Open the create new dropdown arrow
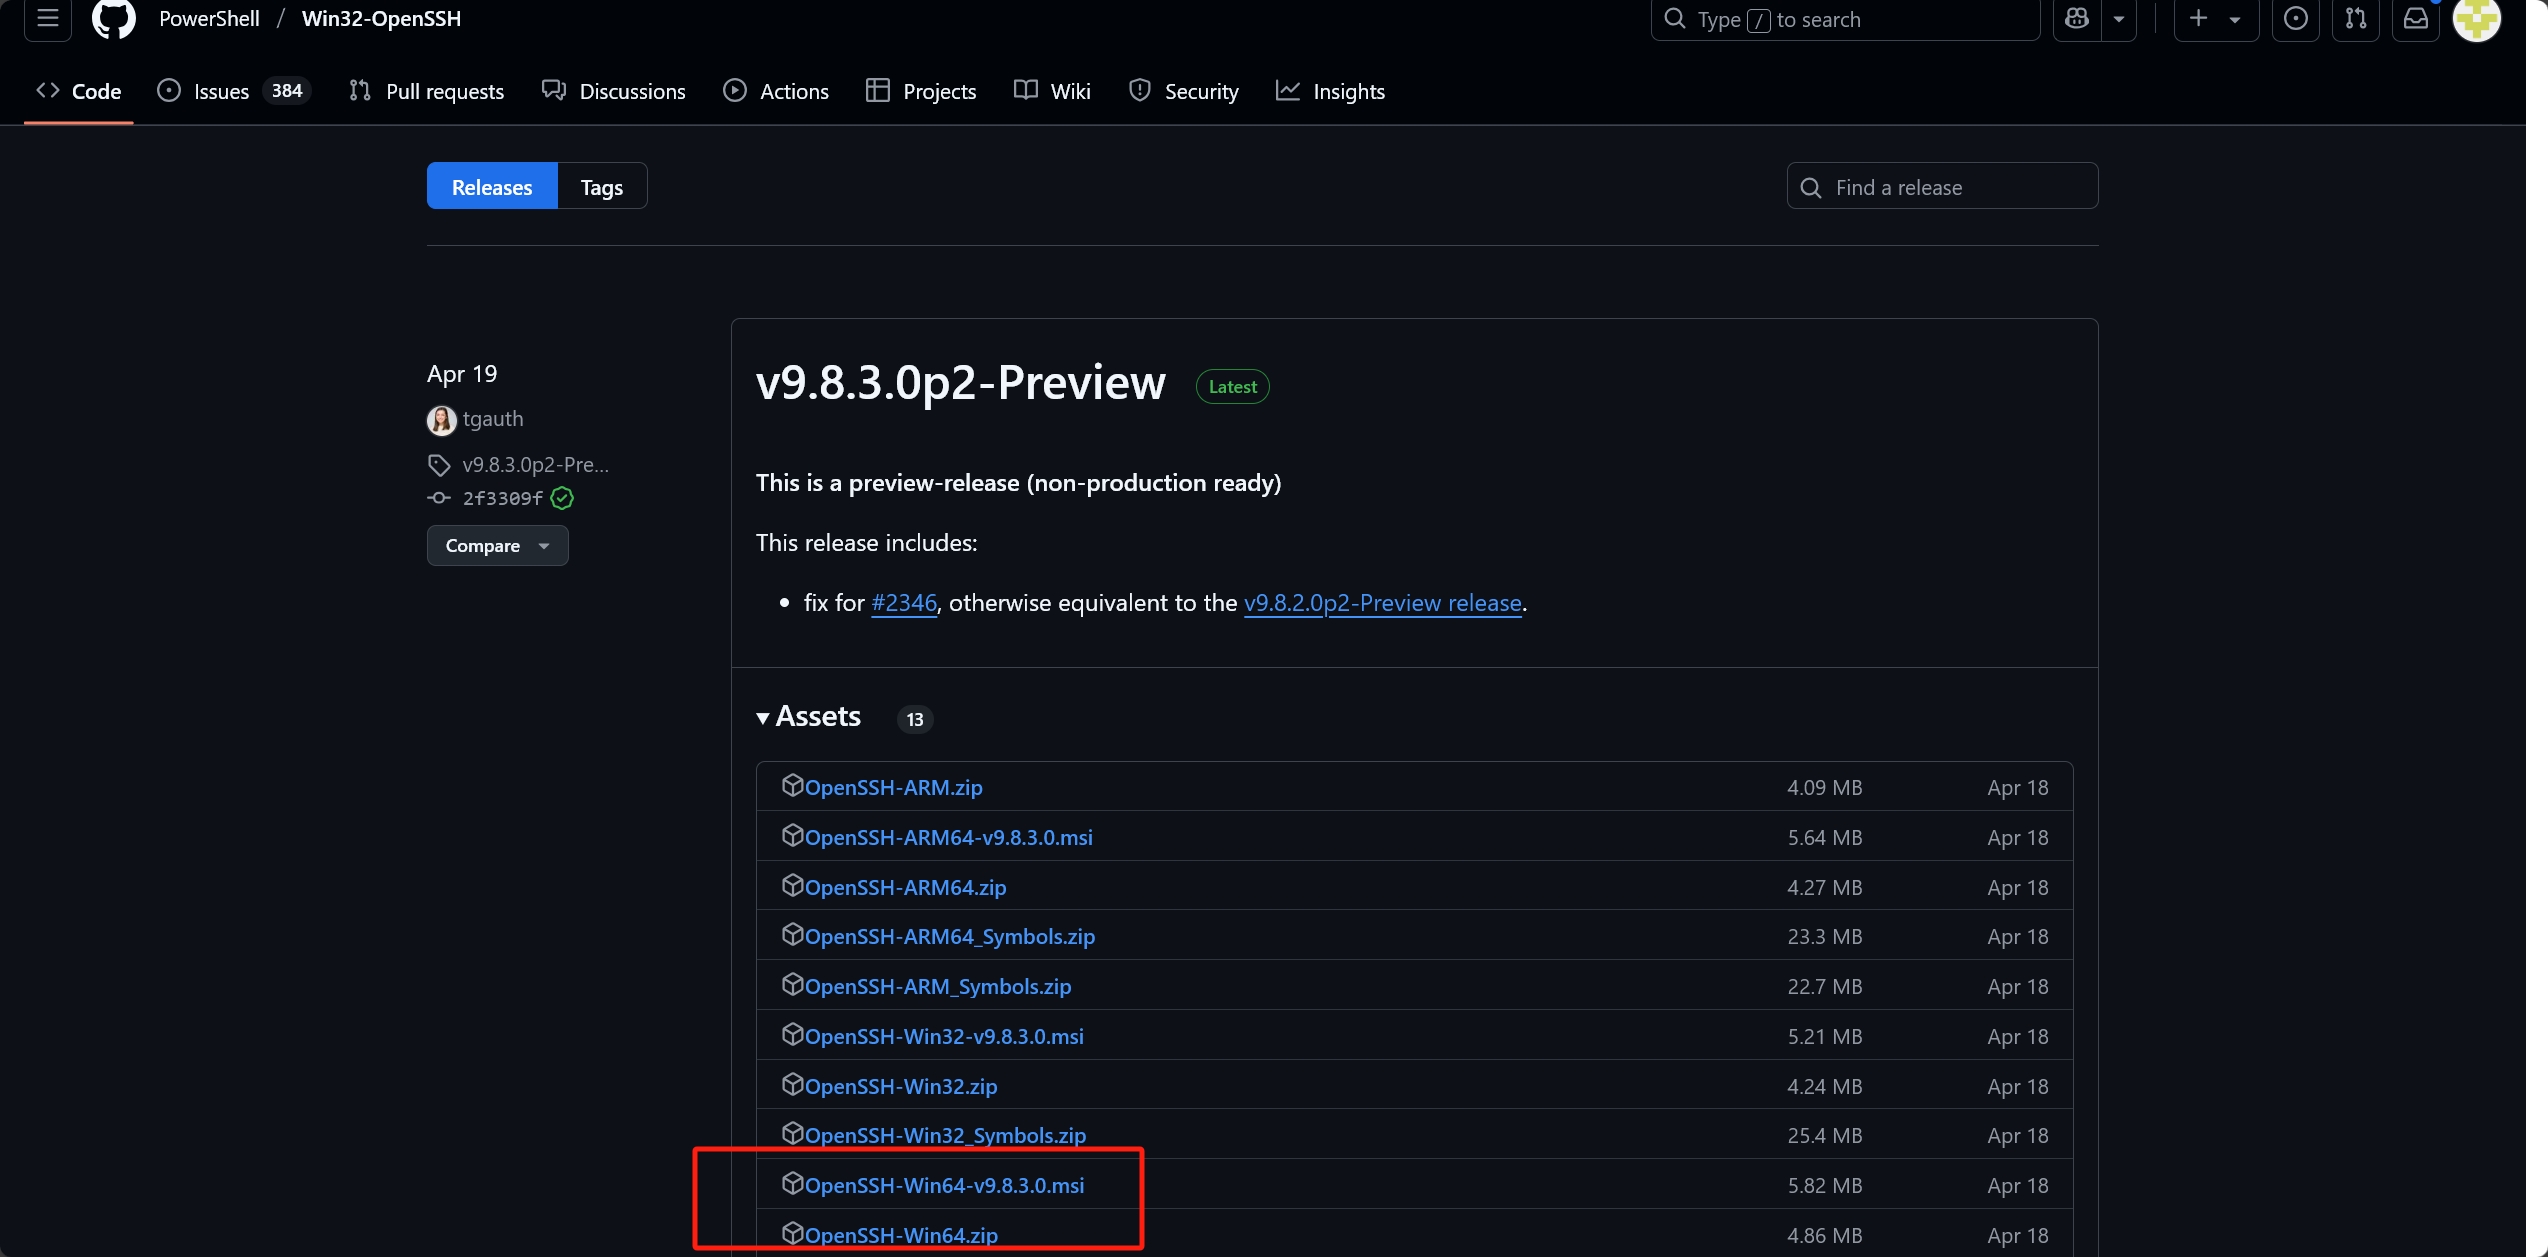Screen dimensions: 2548x1257 coord(2236,19)
